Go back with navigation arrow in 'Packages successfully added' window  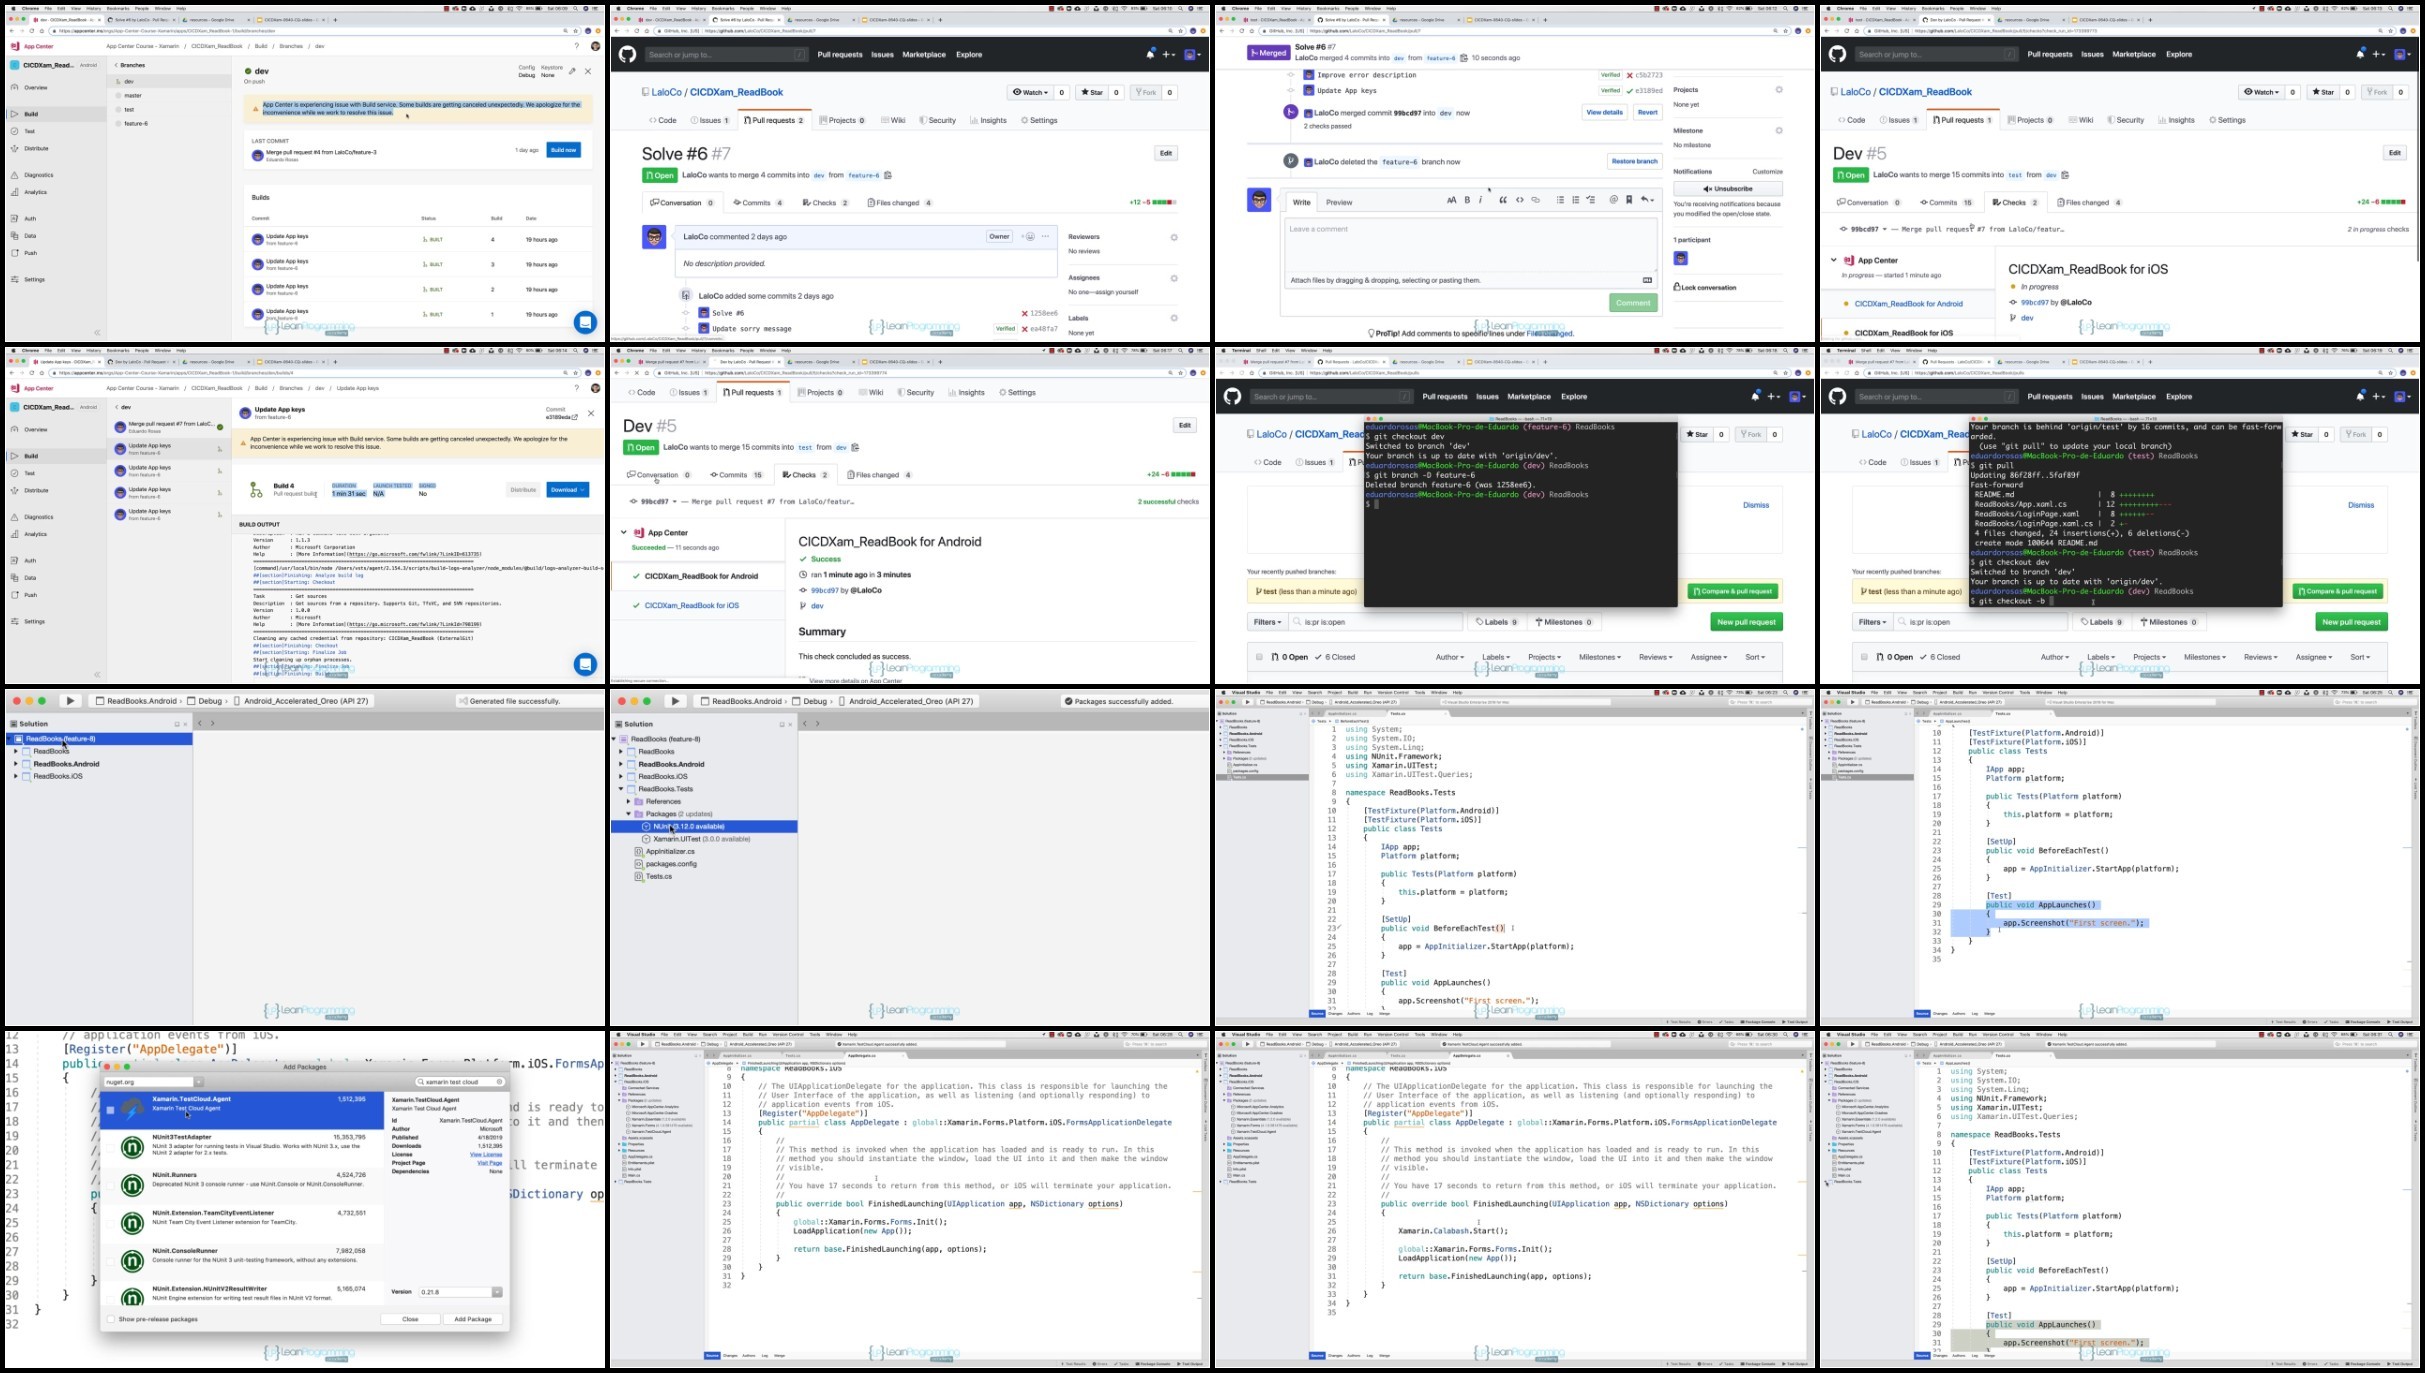805,724
